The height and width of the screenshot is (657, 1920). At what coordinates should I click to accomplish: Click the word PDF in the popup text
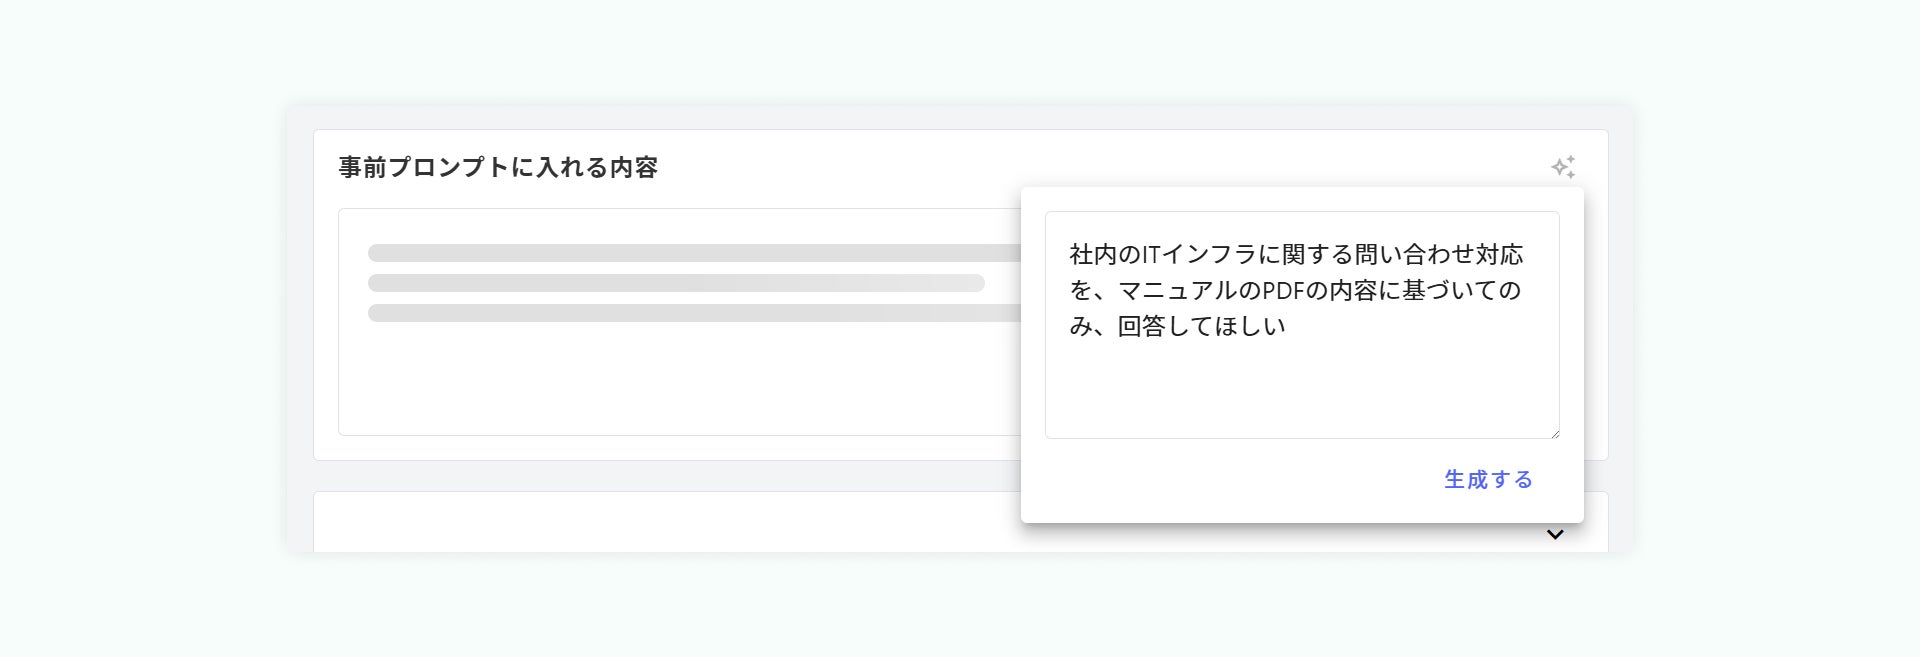[x=1285, y=291]
